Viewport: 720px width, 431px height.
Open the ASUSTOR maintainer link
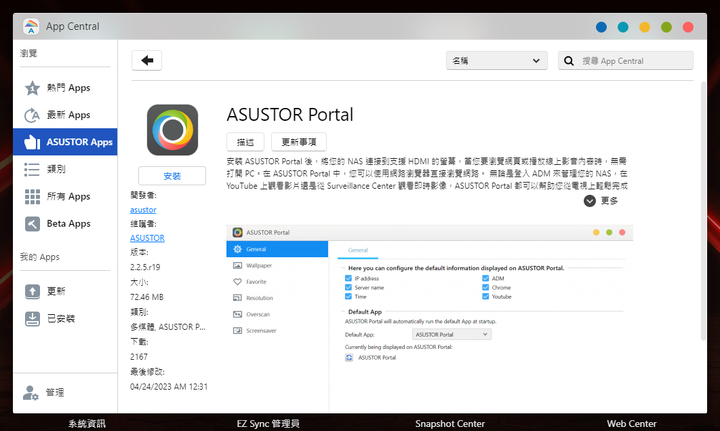point(147,238)
